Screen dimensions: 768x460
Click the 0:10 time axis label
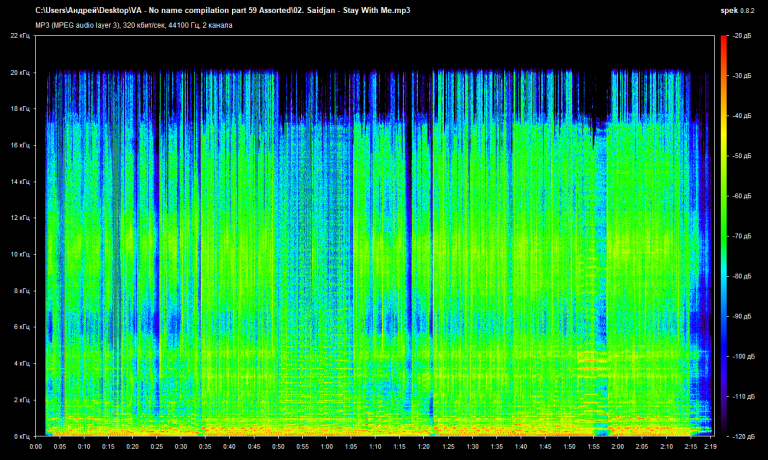coord(84,447)
